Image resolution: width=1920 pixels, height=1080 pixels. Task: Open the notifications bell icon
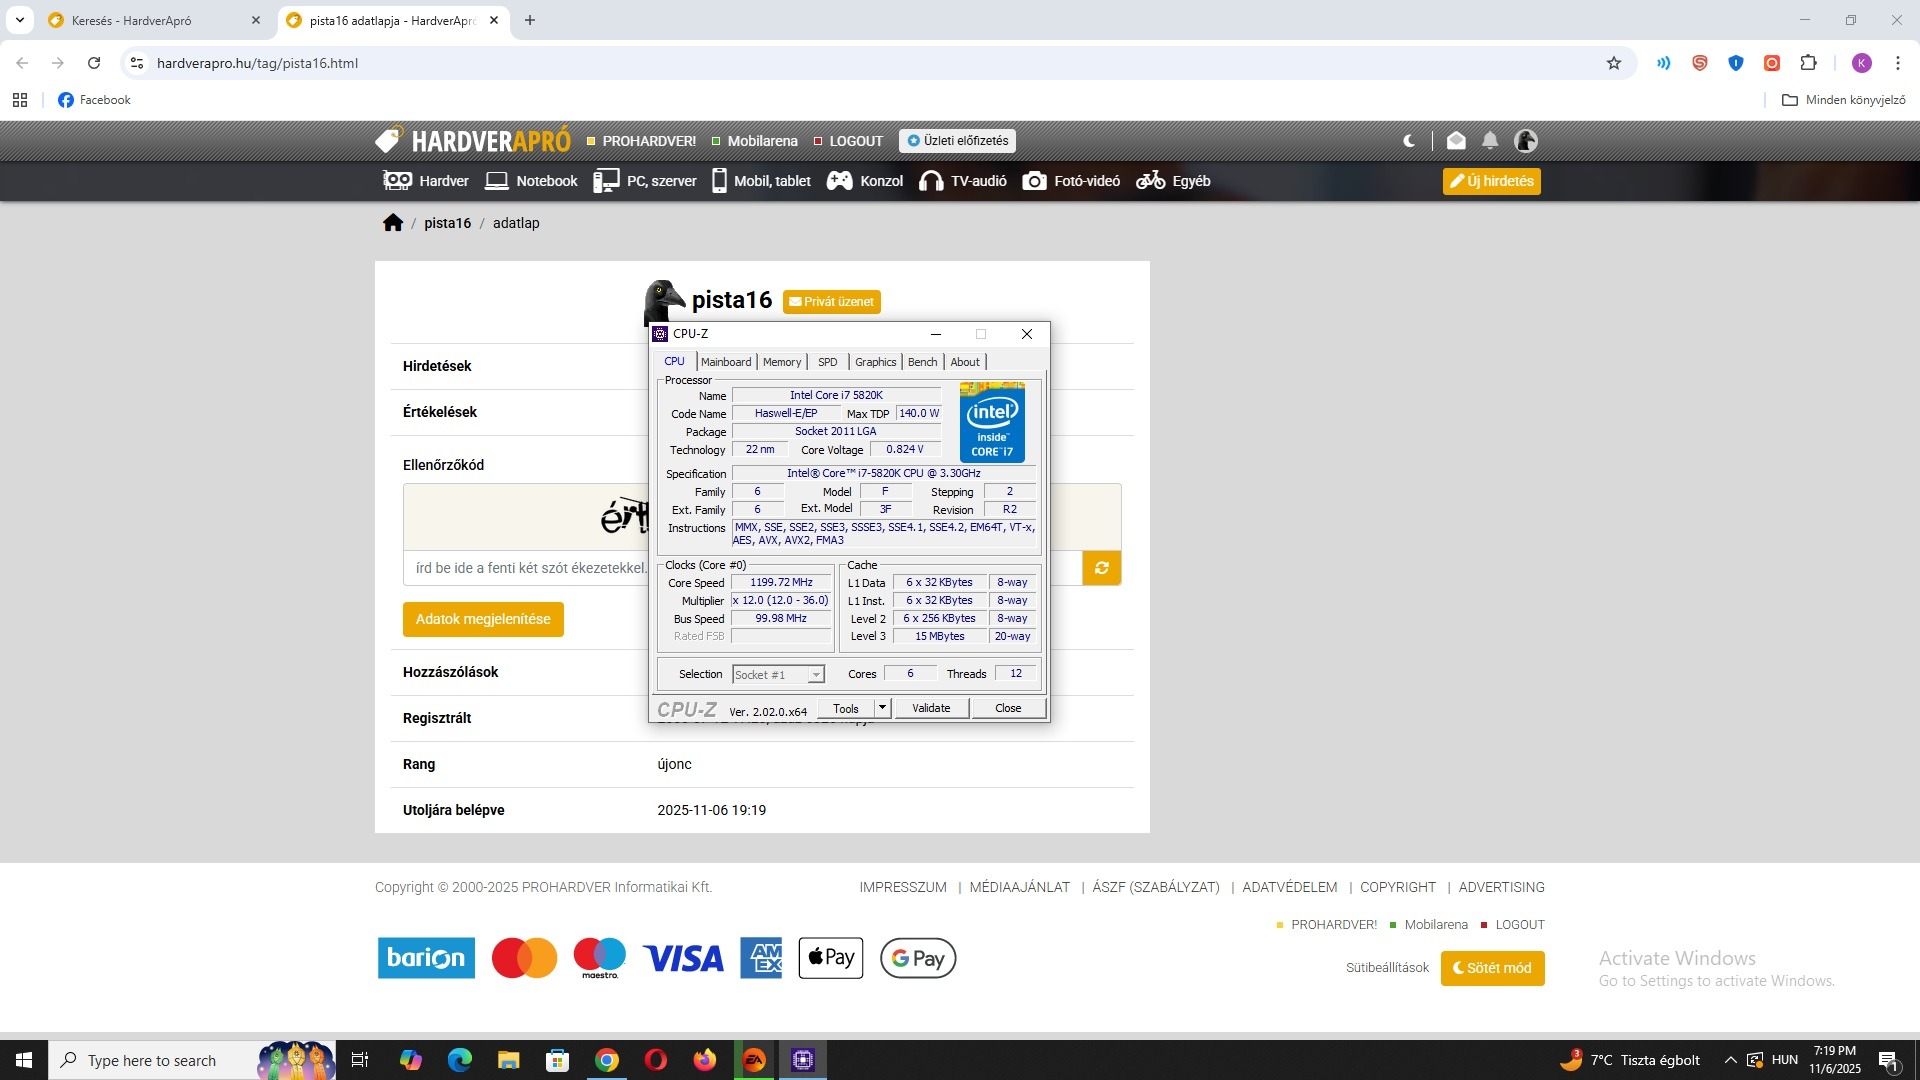click(x=1490, y=141)
